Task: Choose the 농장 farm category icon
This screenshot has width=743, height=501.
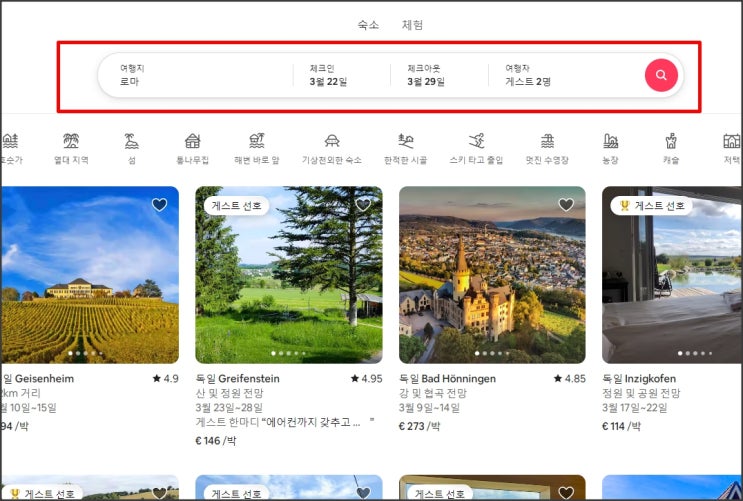Action: [610, 148]
